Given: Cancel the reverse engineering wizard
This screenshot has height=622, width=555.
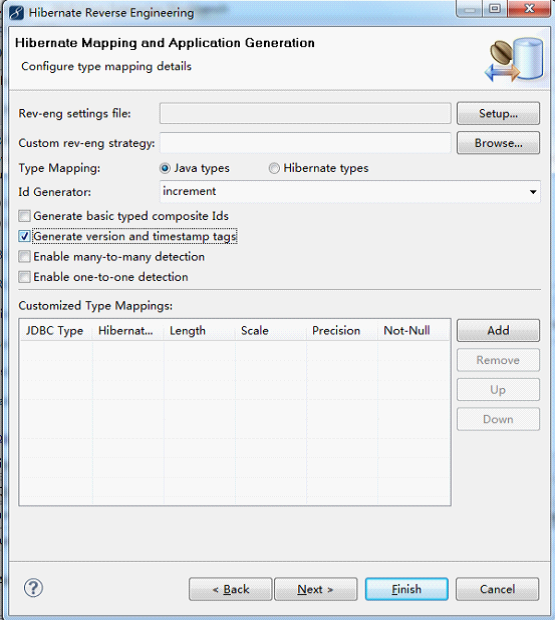Looking at the screenshot, I should (x=497, y=589).
